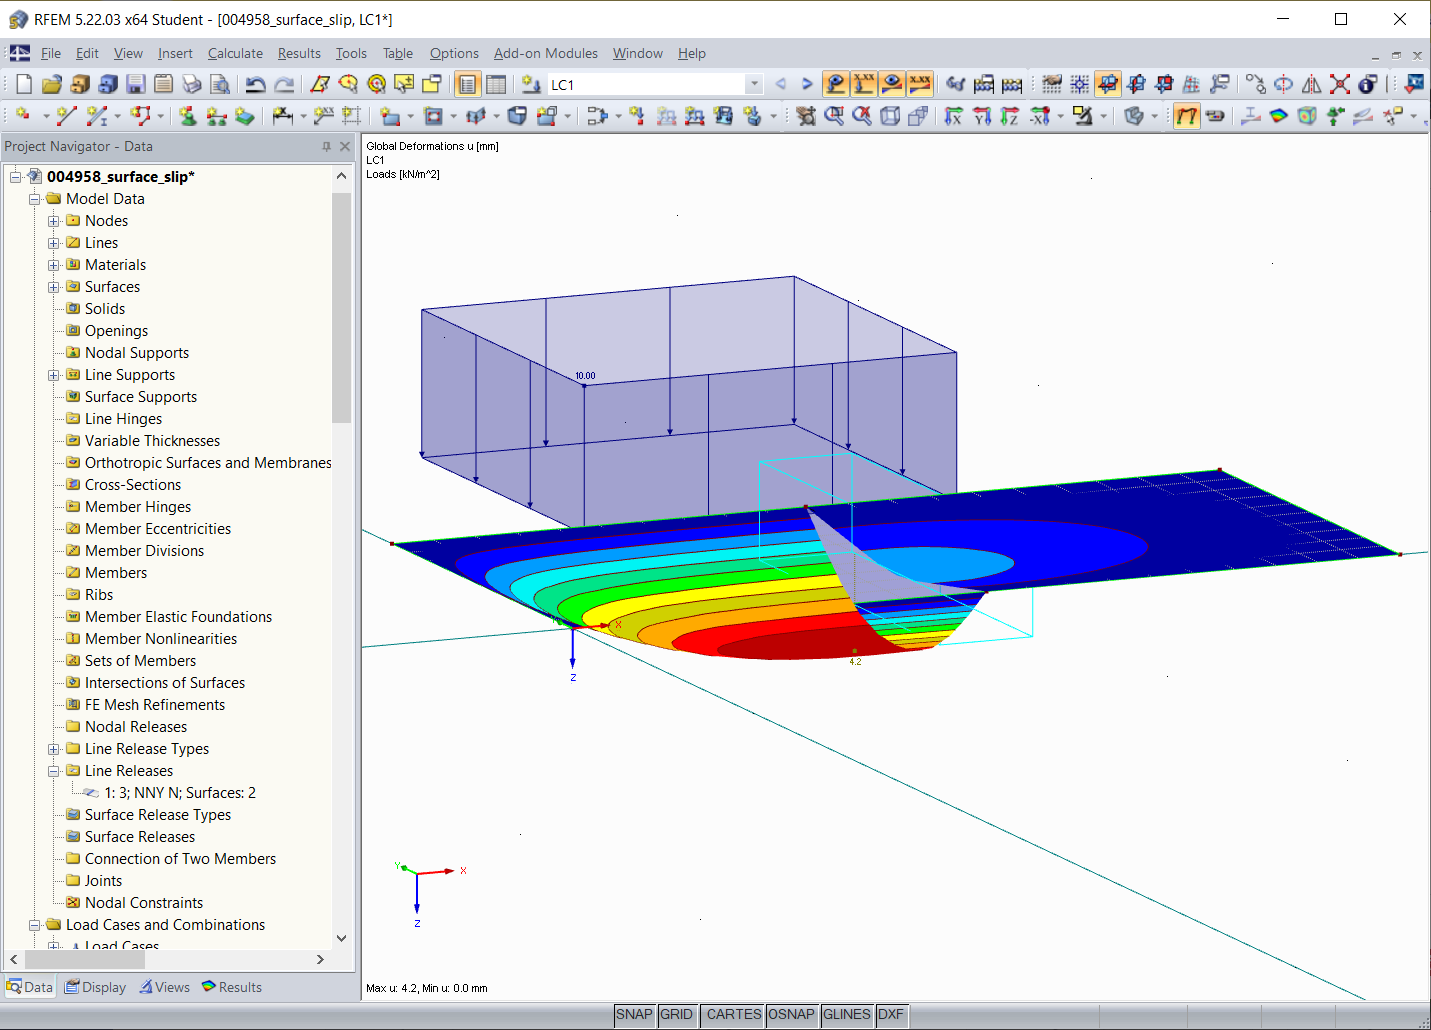Select line release '1: 3; NNY N; Surfaces: 2'
This screenshot has height=1030, width=1431.
click(x=180, y=793)
